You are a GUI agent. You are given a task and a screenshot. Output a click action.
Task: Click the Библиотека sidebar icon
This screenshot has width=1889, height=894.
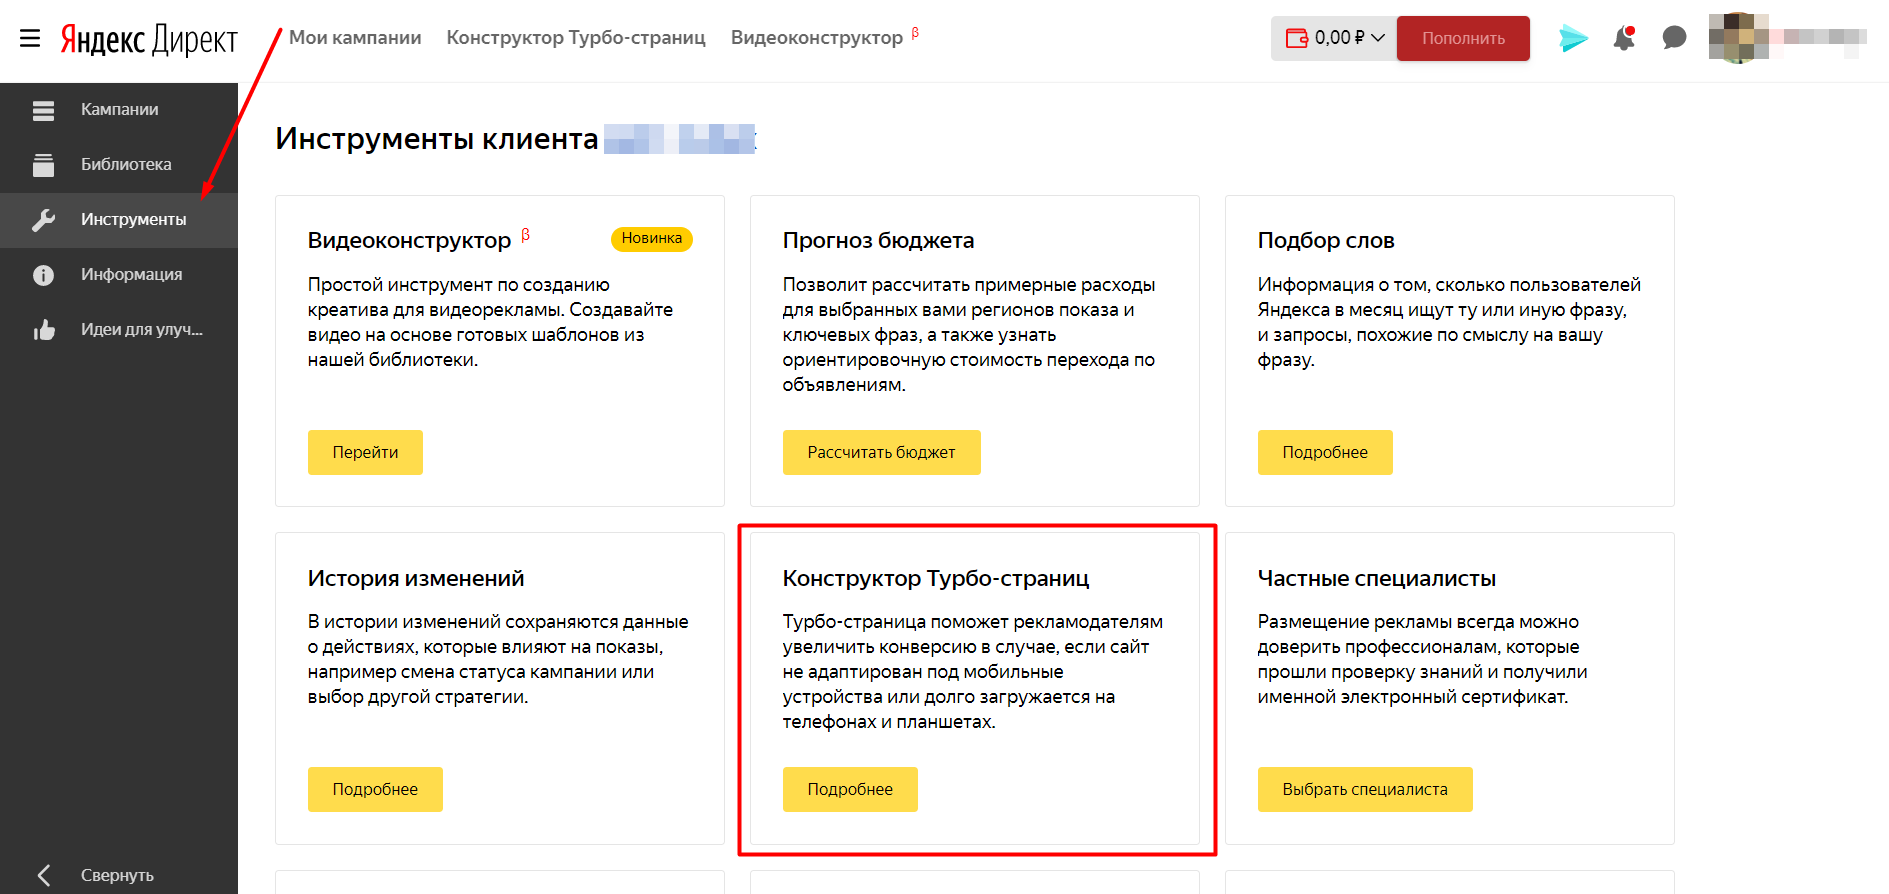point(43,165)
